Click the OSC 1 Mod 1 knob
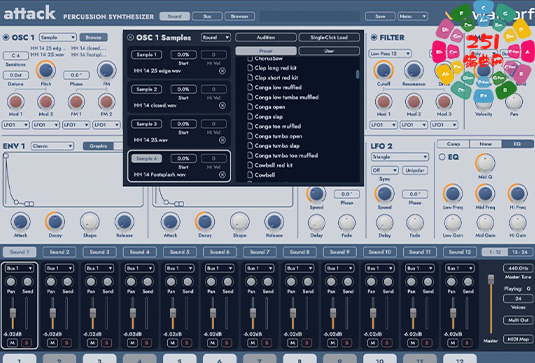 15,101
